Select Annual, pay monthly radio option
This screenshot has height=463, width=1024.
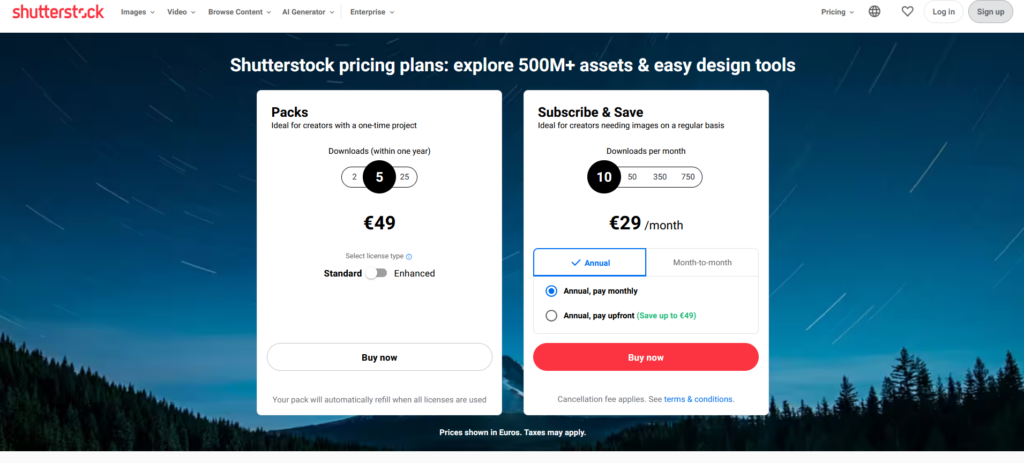(551, 291)
